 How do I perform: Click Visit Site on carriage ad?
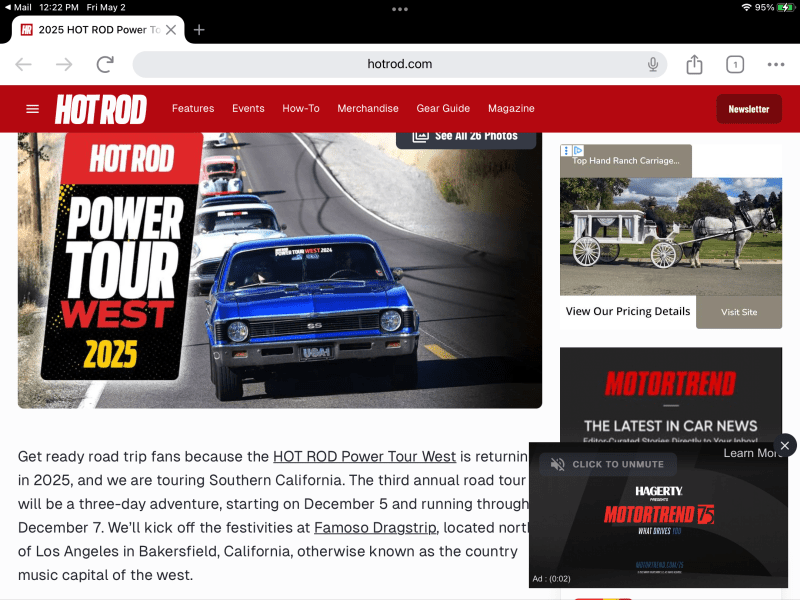click(739, 312)
